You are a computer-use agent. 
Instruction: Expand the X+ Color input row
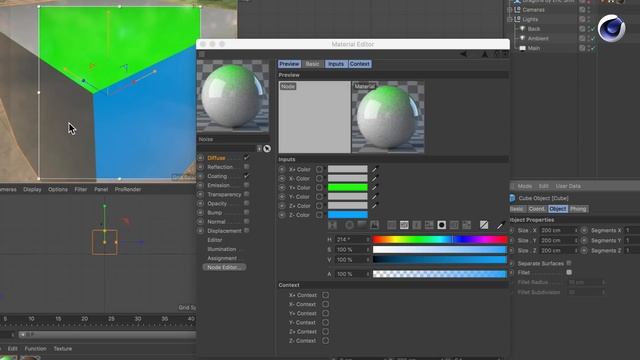(x=282, y=169)
